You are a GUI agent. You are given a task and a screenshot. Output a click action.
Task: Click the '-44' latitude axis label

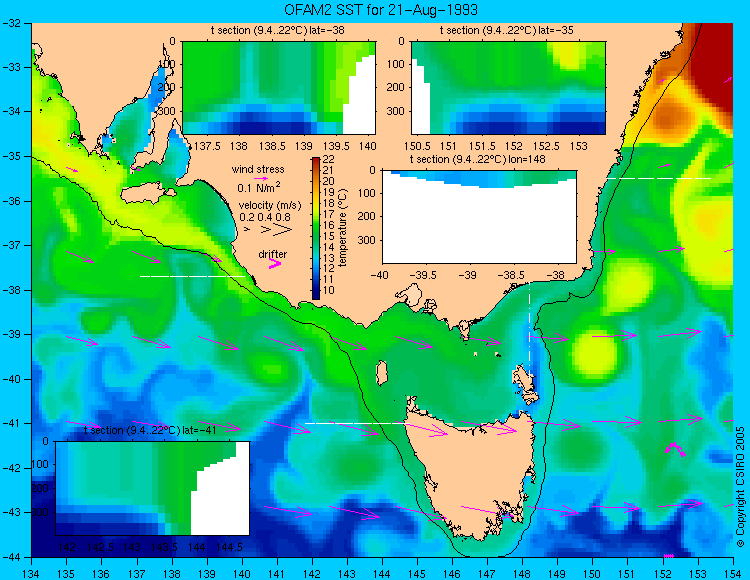pyautogui.click(x=10, y=557)
